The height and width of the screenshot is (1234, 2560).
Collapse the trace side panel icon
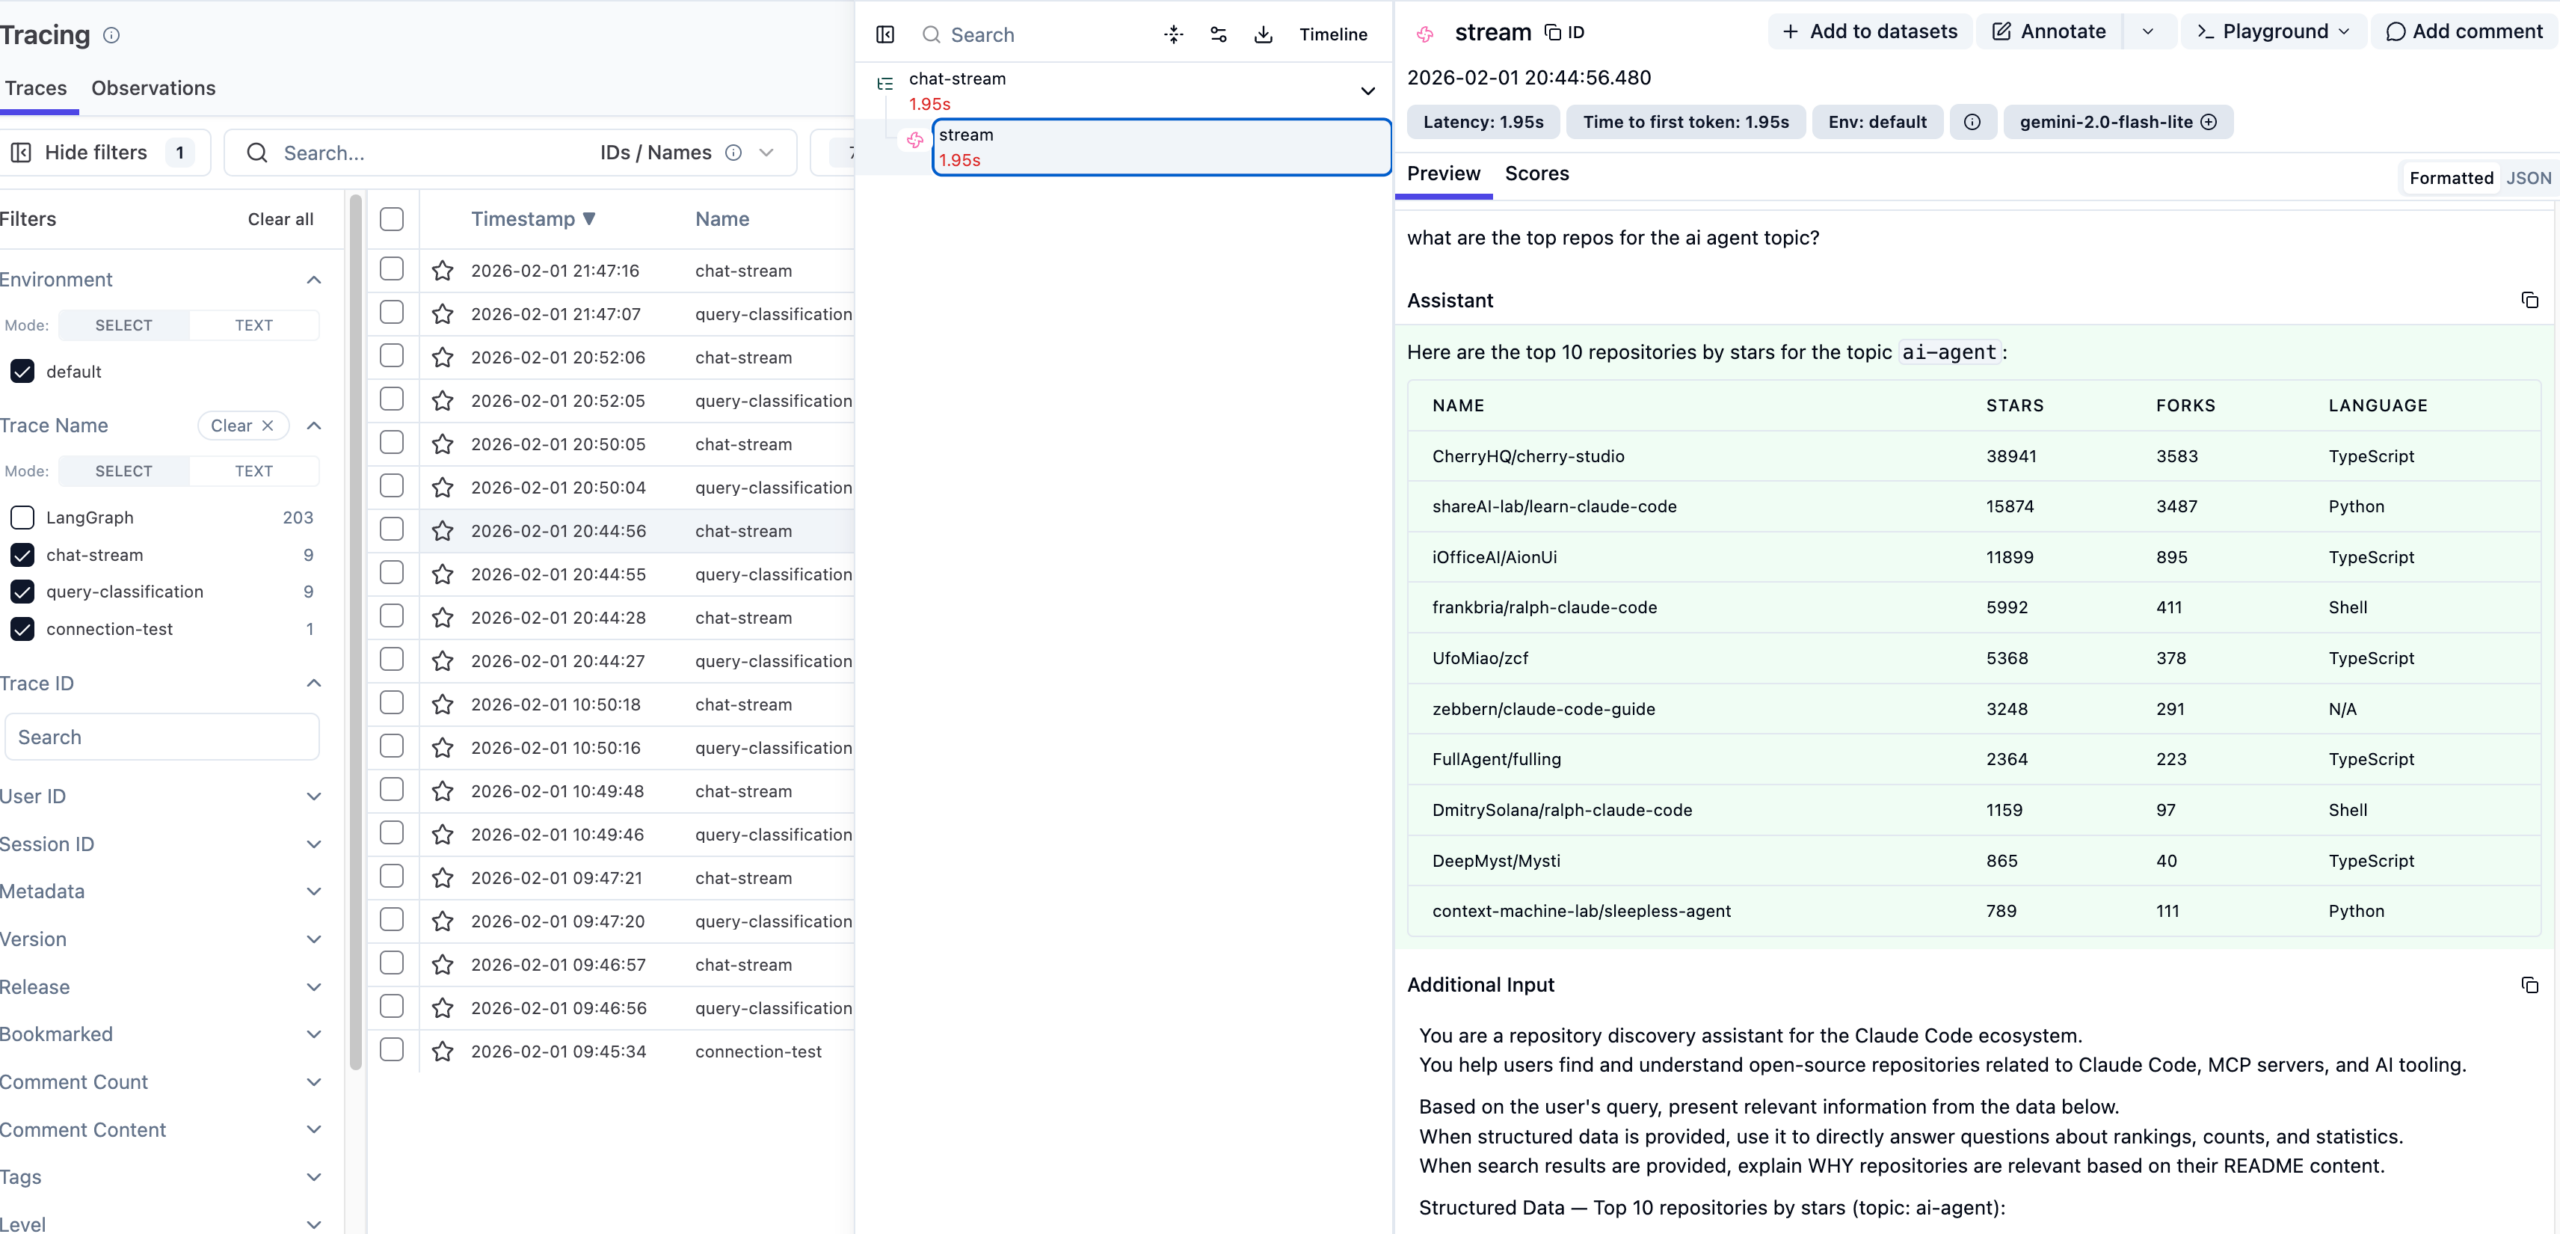tap(885, 35)
